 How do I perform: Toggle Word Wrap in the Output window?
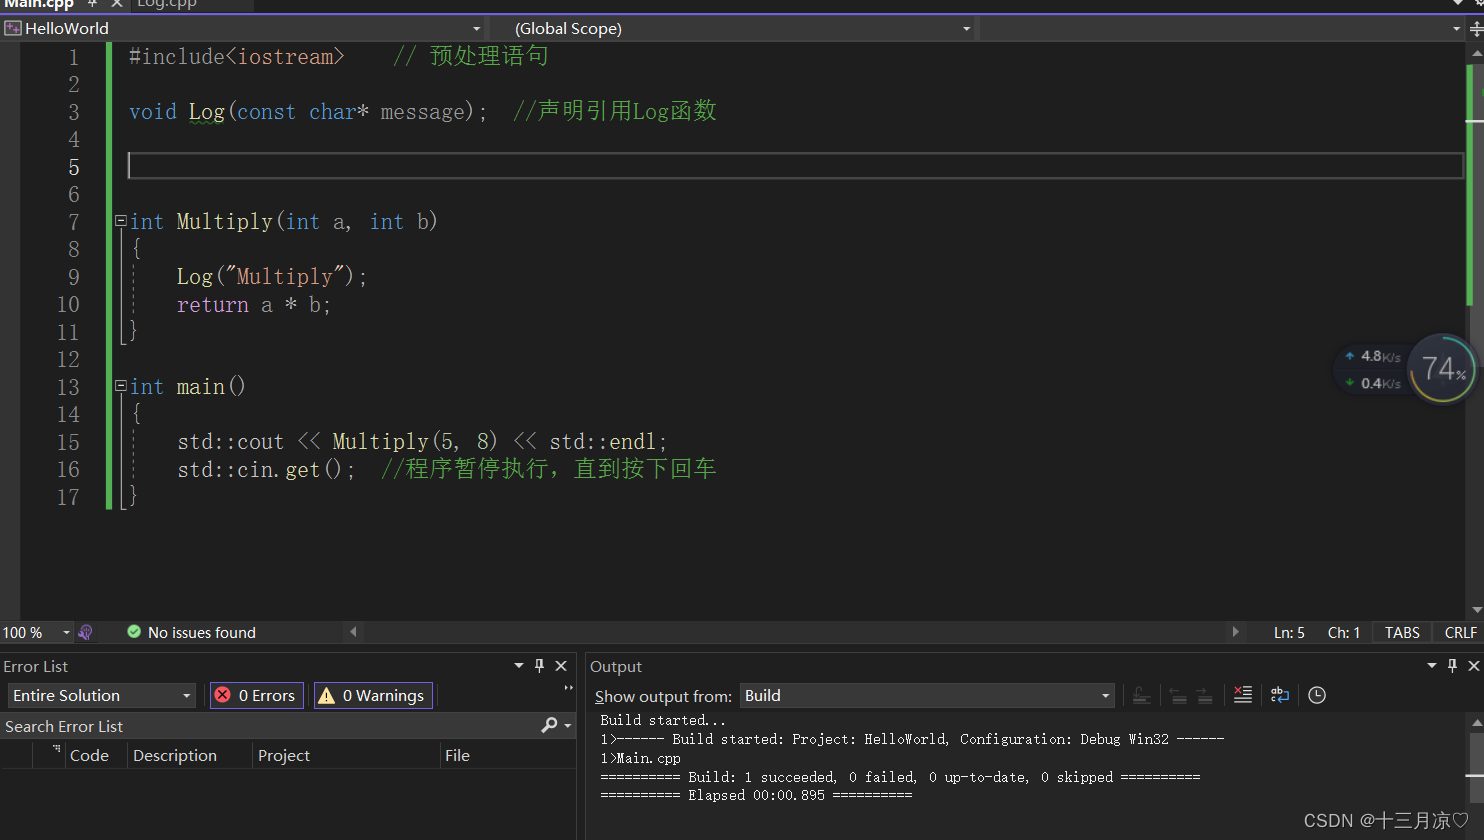click(1280, 695)
